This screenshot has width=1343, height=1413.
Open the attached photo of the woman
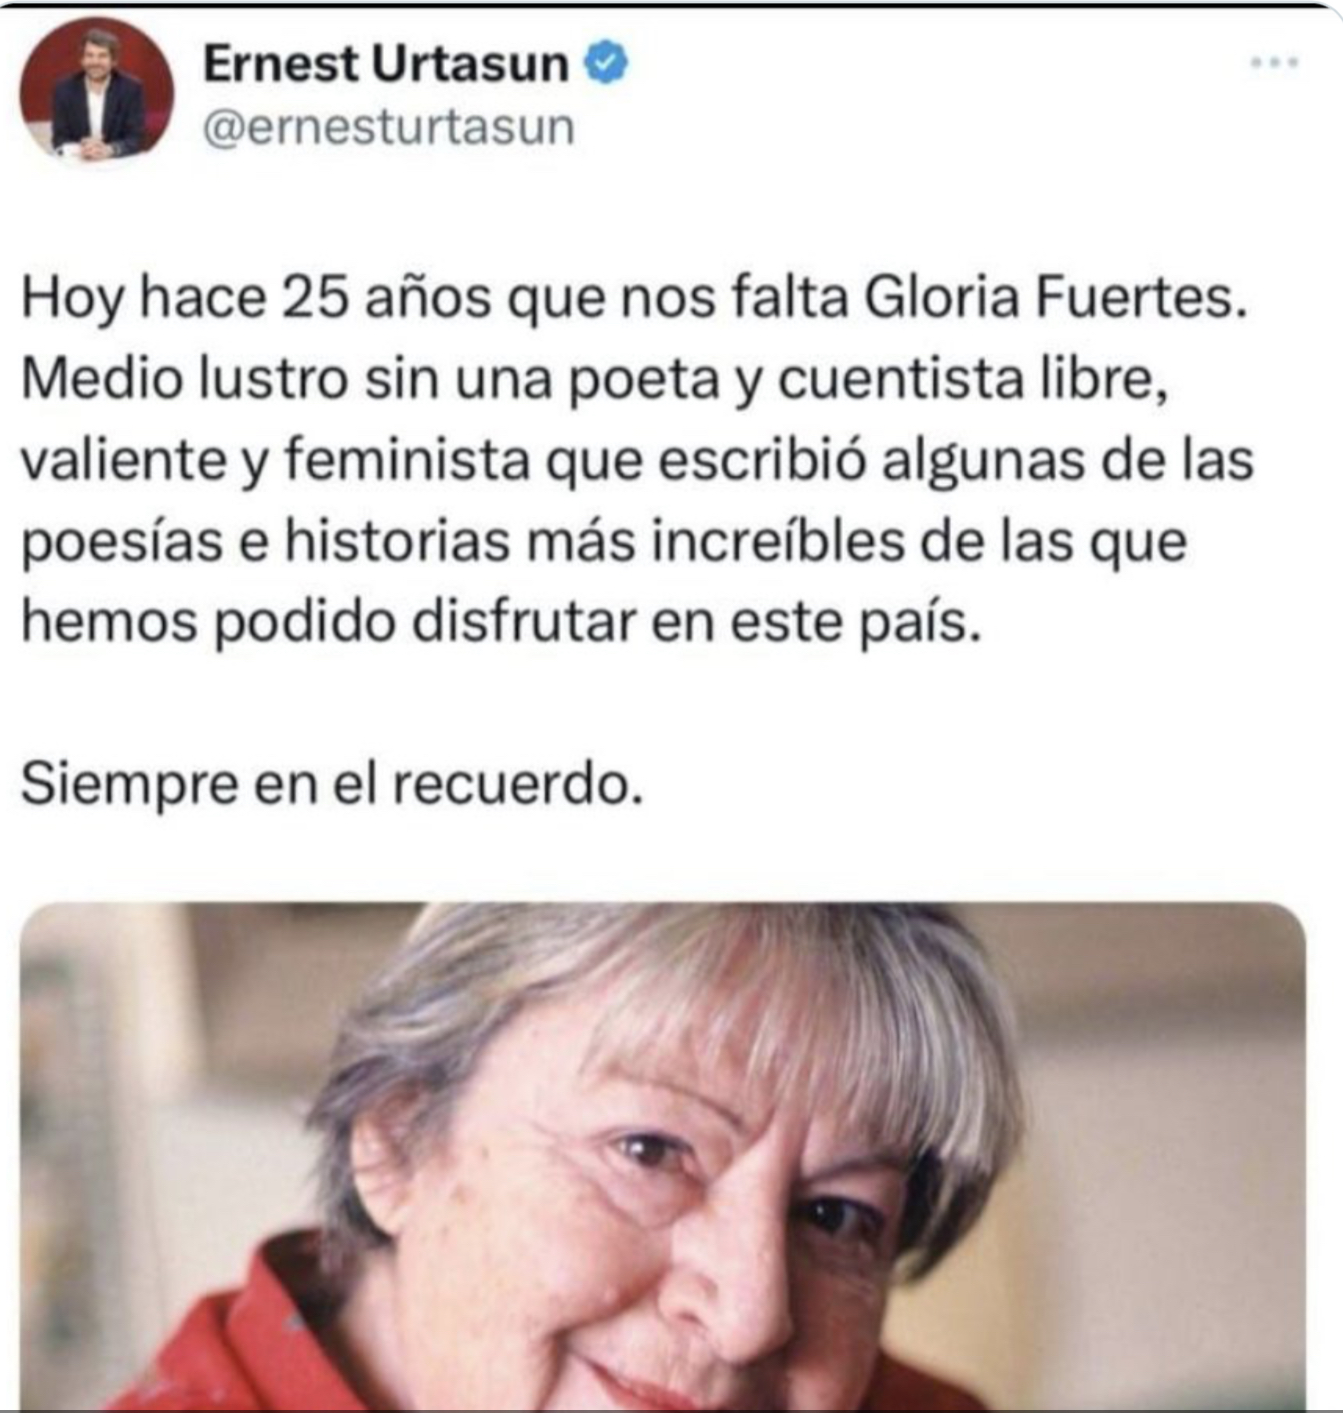[663, 1156]
